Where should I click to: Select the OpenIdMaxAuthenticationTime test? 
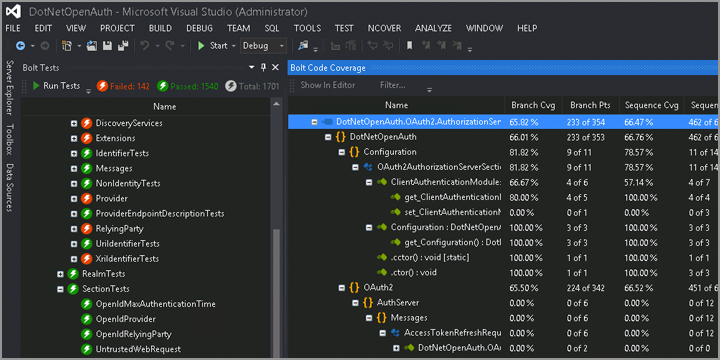click(x=156, y=304)
